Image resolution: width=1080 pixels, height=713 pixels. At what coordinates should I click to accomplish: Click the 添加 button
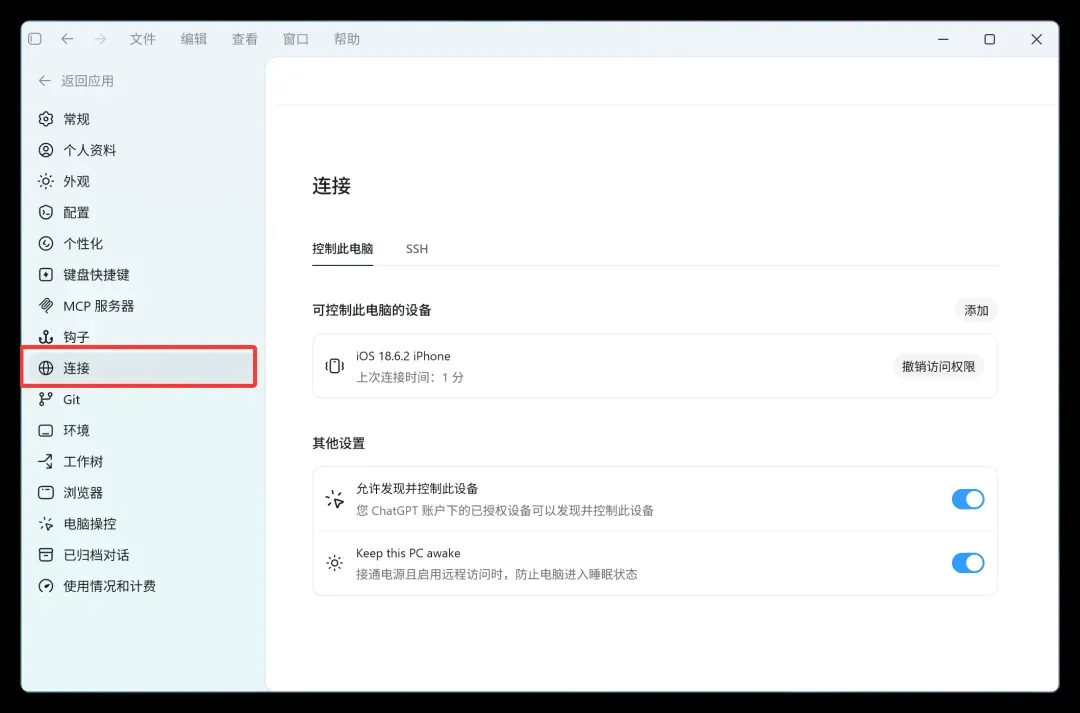coord(976,311)
